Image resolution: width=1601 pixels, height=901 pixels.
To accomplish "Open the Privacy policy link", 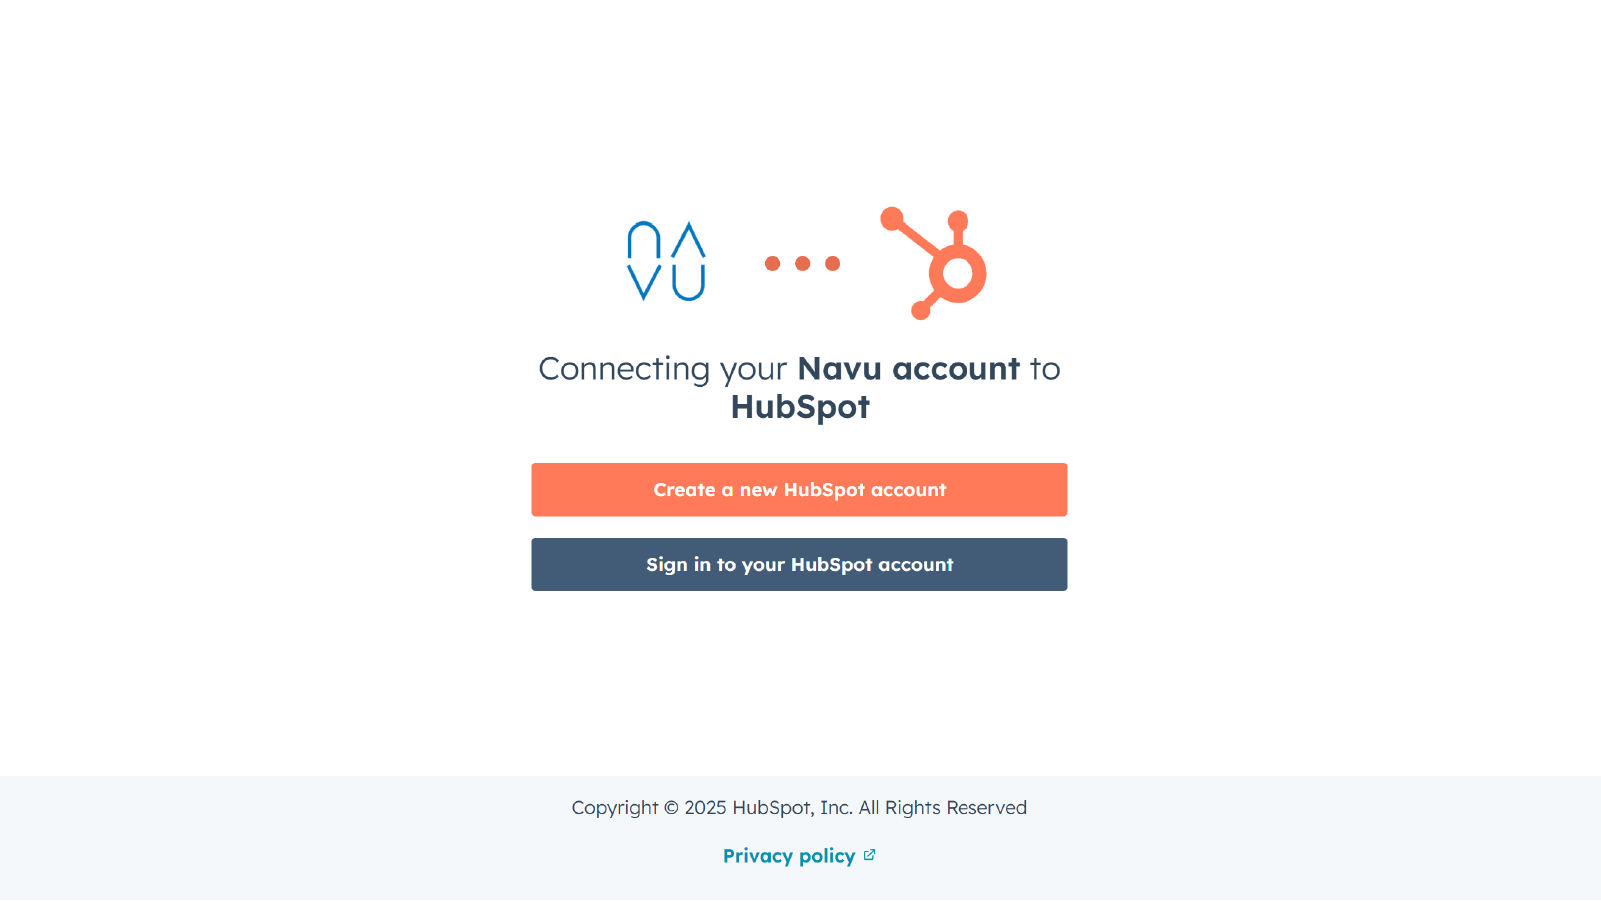I will tap(789, 856).
